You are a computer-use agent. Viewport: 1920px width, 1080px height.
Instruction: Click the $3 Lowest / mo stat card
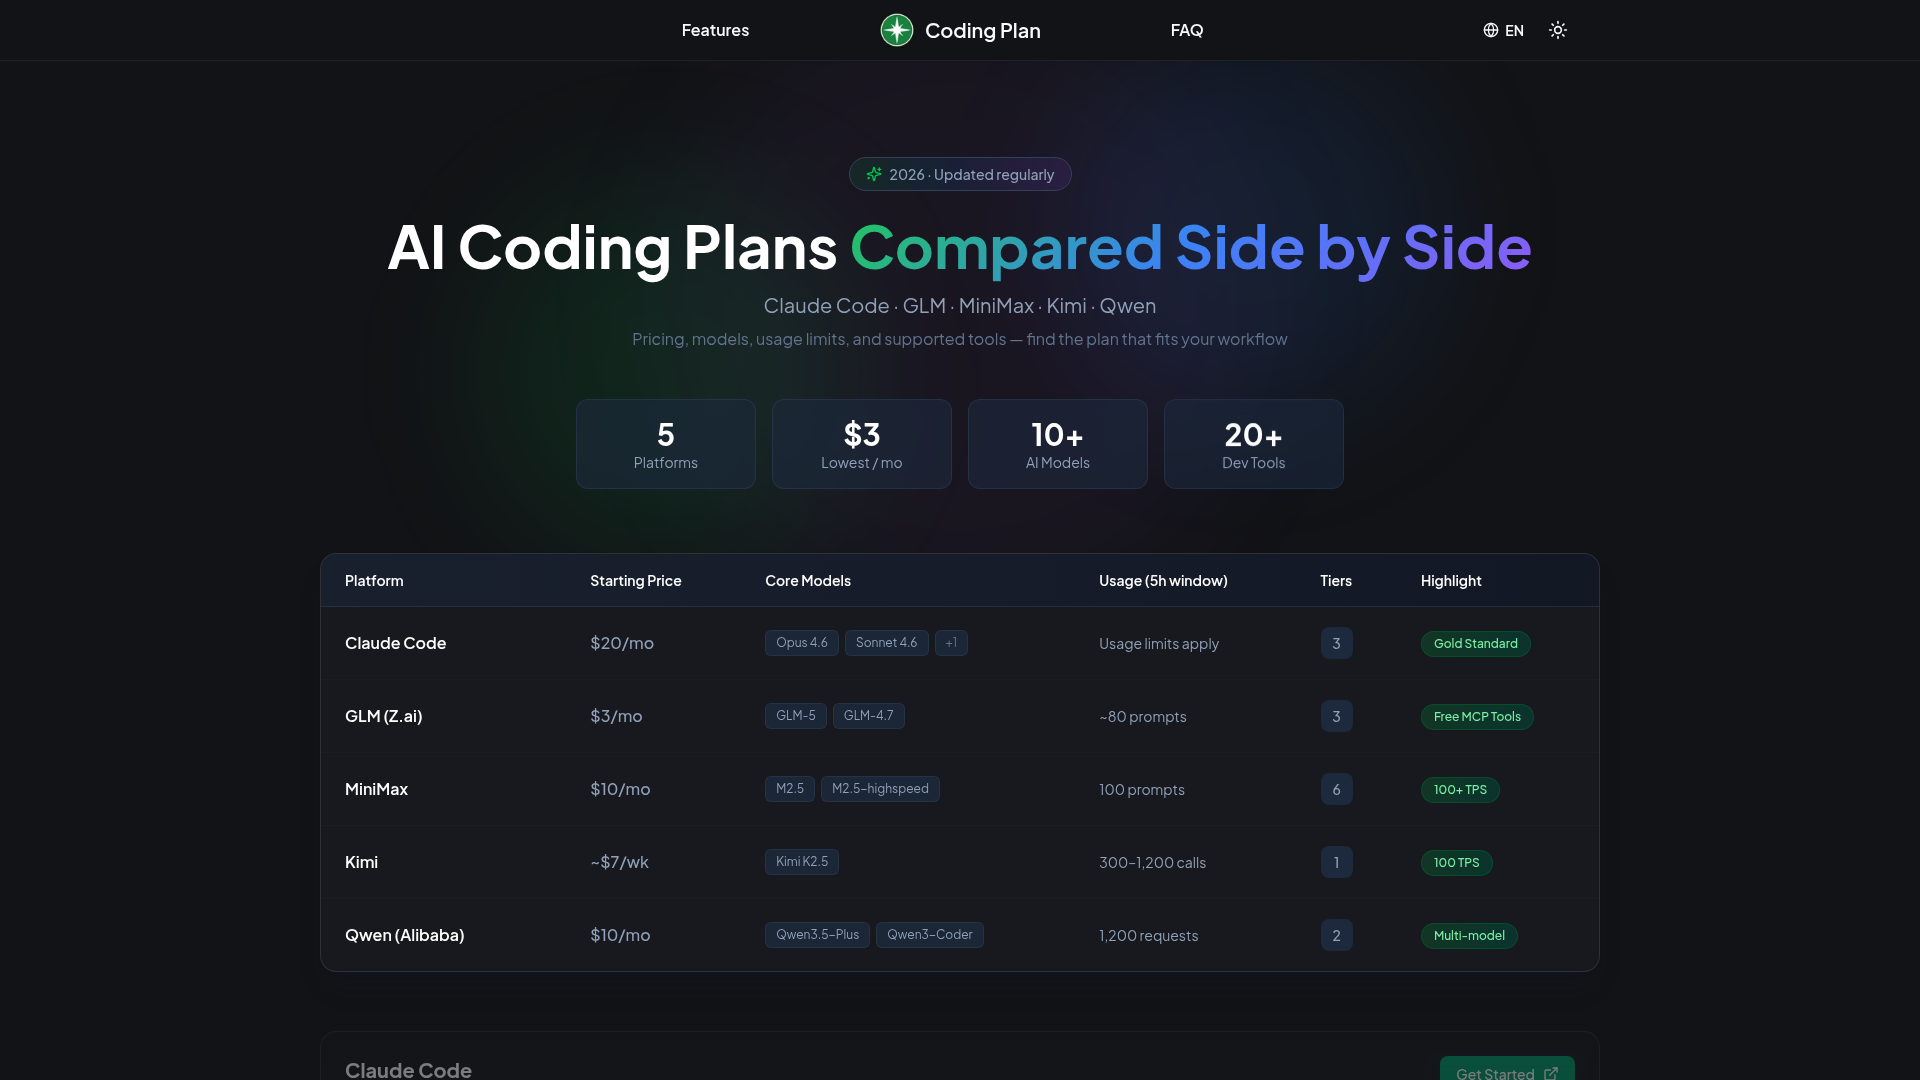862,444
